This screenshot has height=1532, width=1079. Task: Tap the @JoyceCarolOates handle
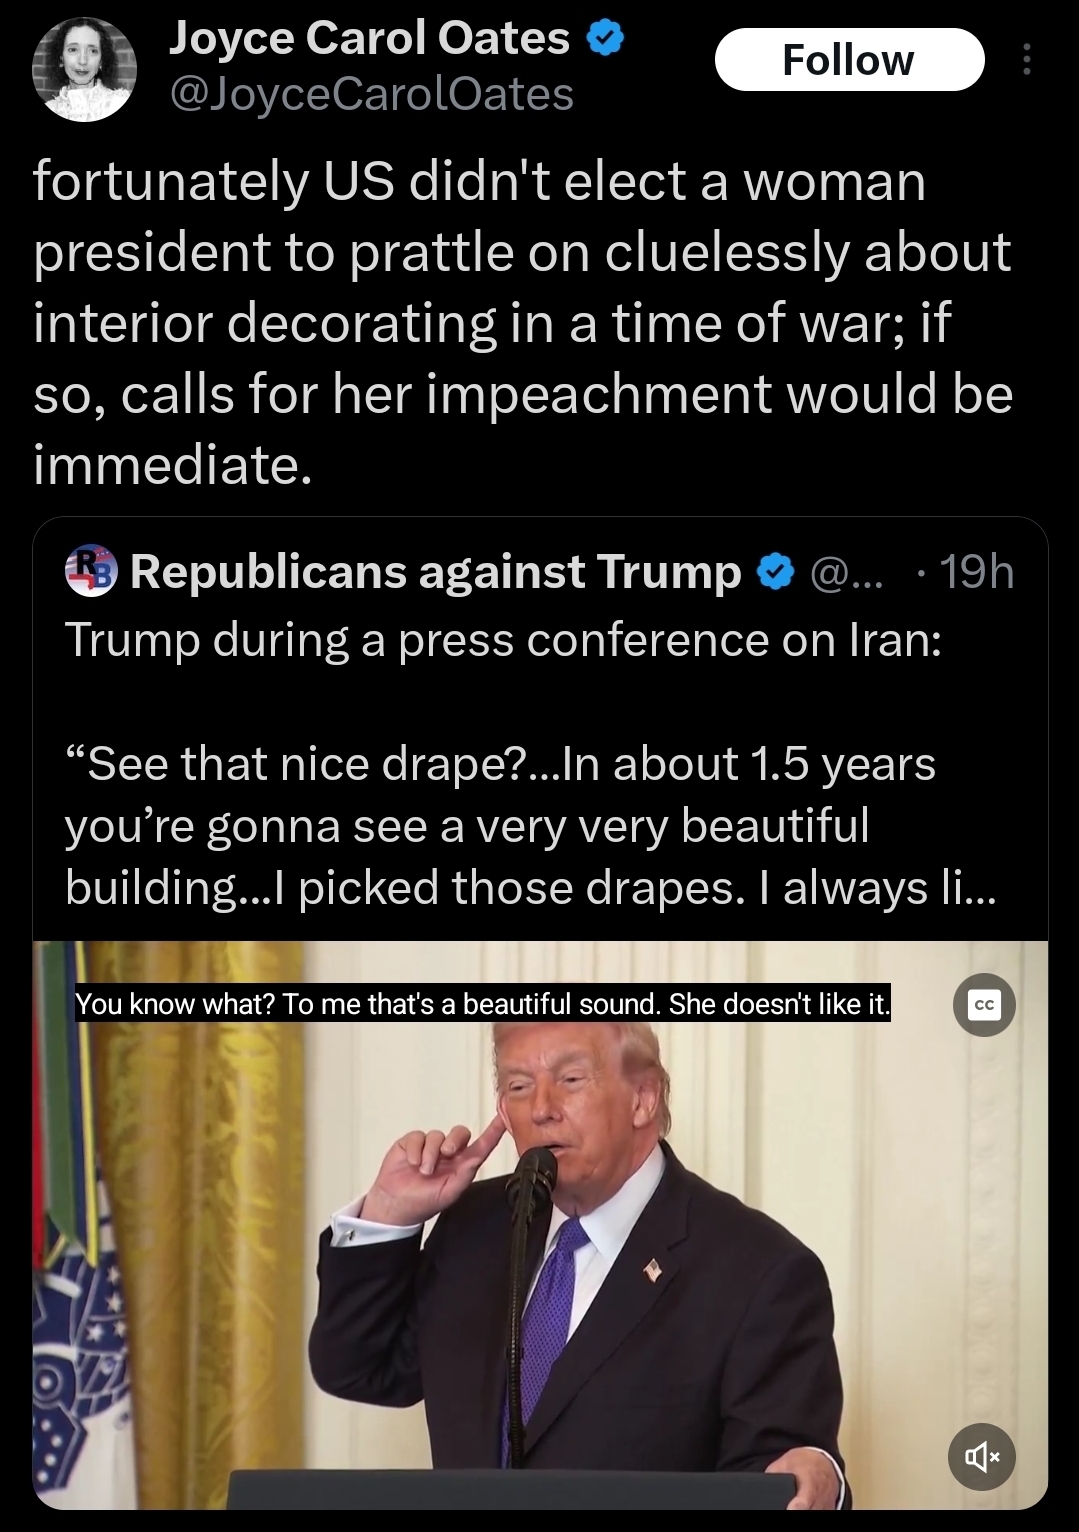click(x=372, y=94)
